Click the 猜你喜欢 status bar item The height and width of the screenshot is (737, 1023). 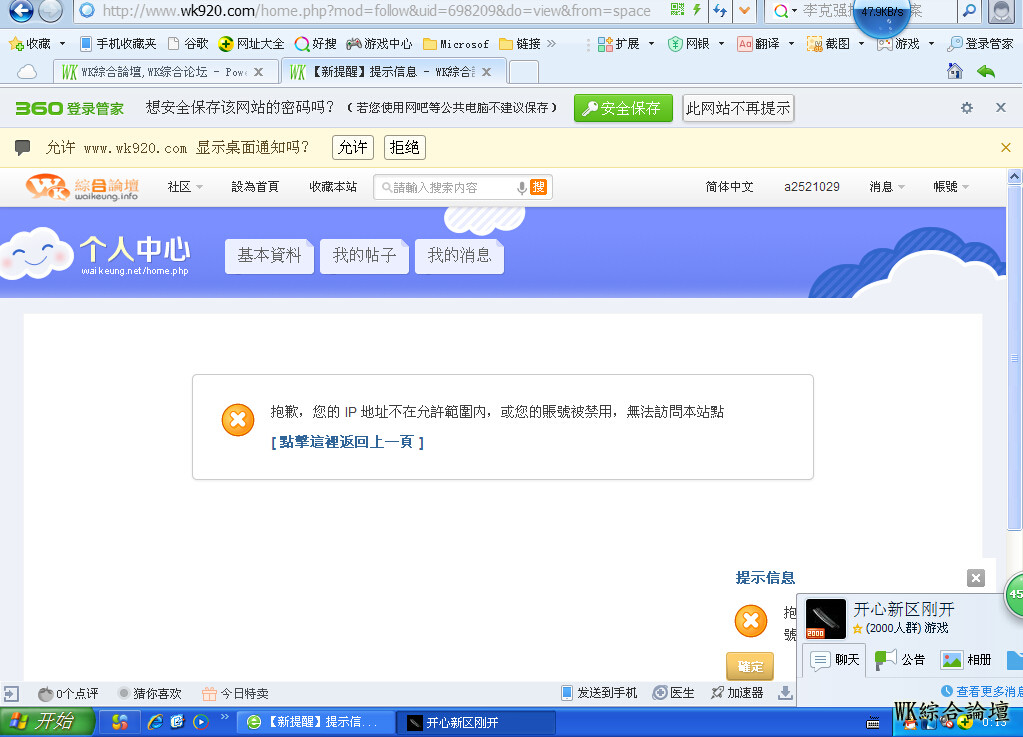[149, 693]
